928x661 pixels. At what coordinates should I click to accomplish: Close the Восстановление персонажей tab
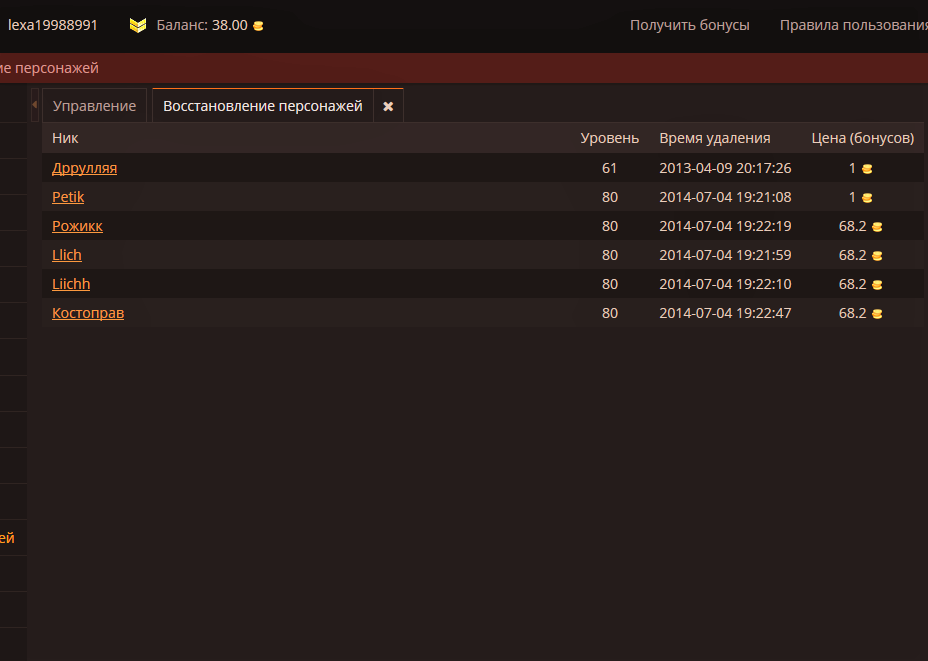[x=388, y=106]
